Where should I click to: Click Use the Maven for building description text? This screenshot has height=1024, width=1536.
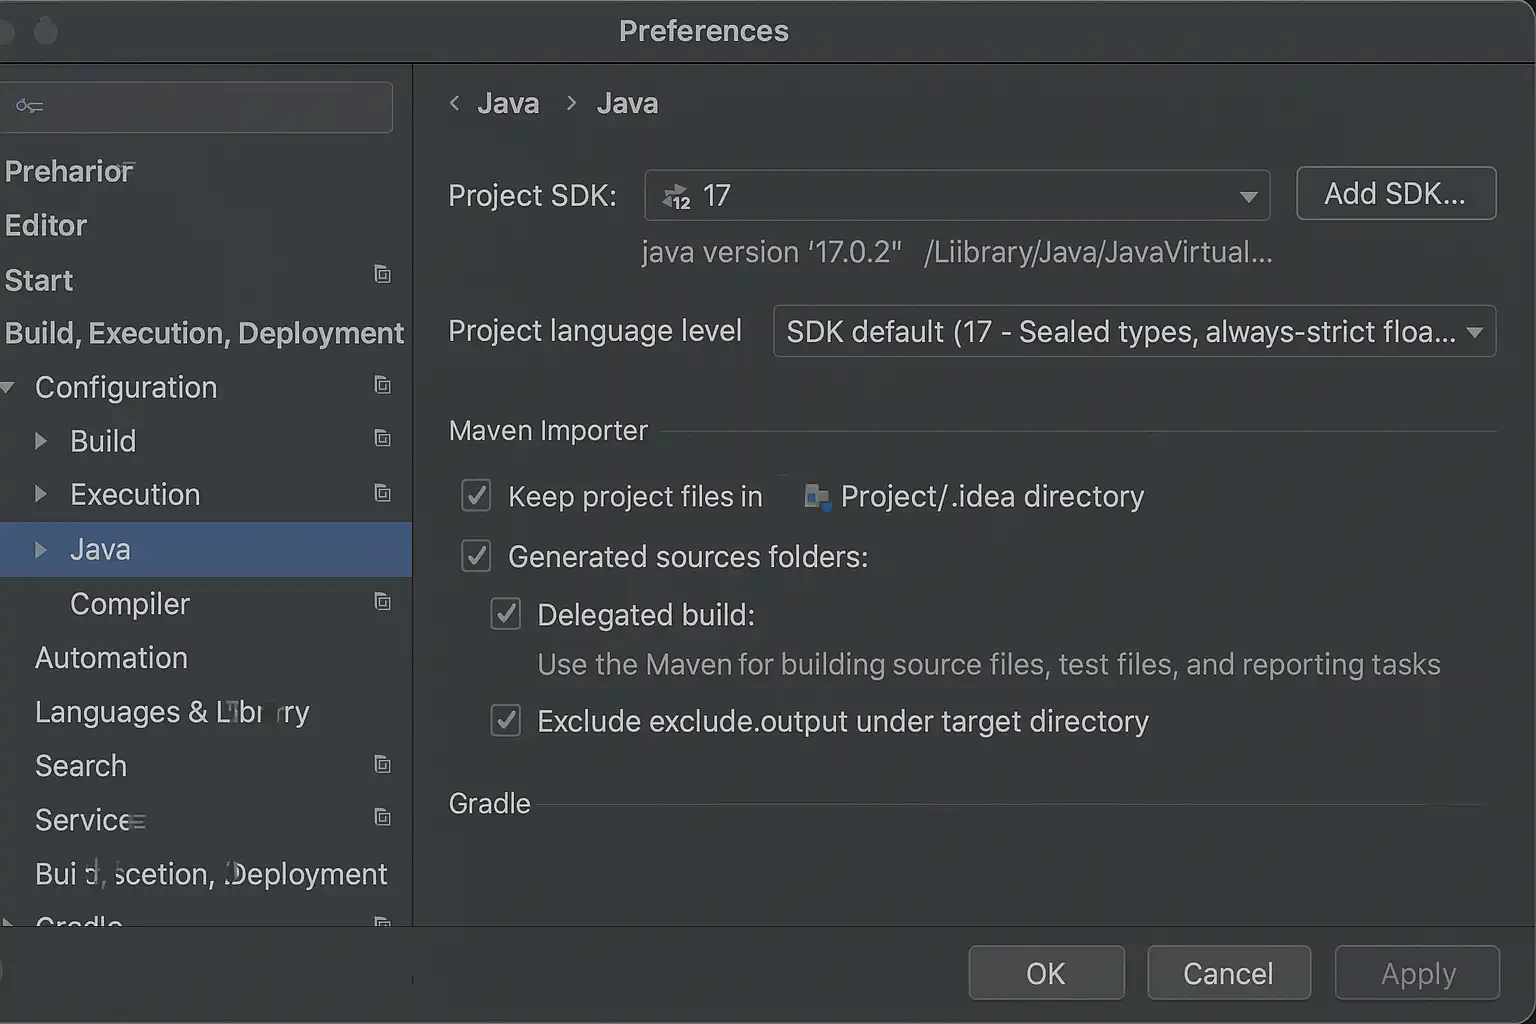(x=989, y=665)
